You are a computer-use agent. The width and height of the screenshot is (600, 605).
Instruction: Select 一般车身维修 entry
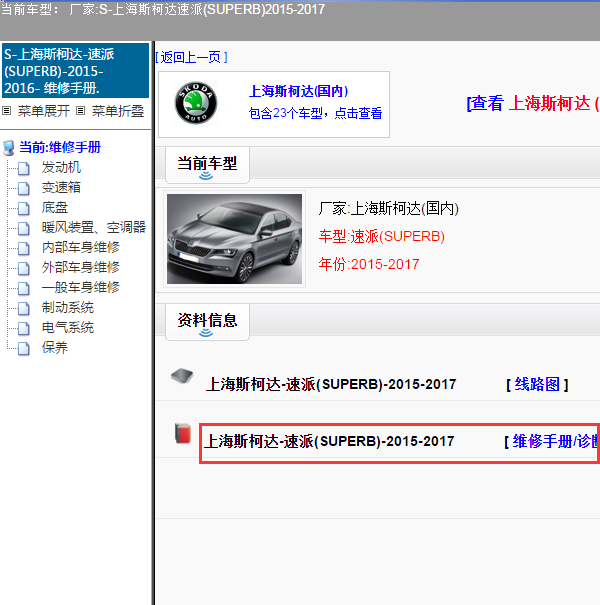click(x=81, y=288)
